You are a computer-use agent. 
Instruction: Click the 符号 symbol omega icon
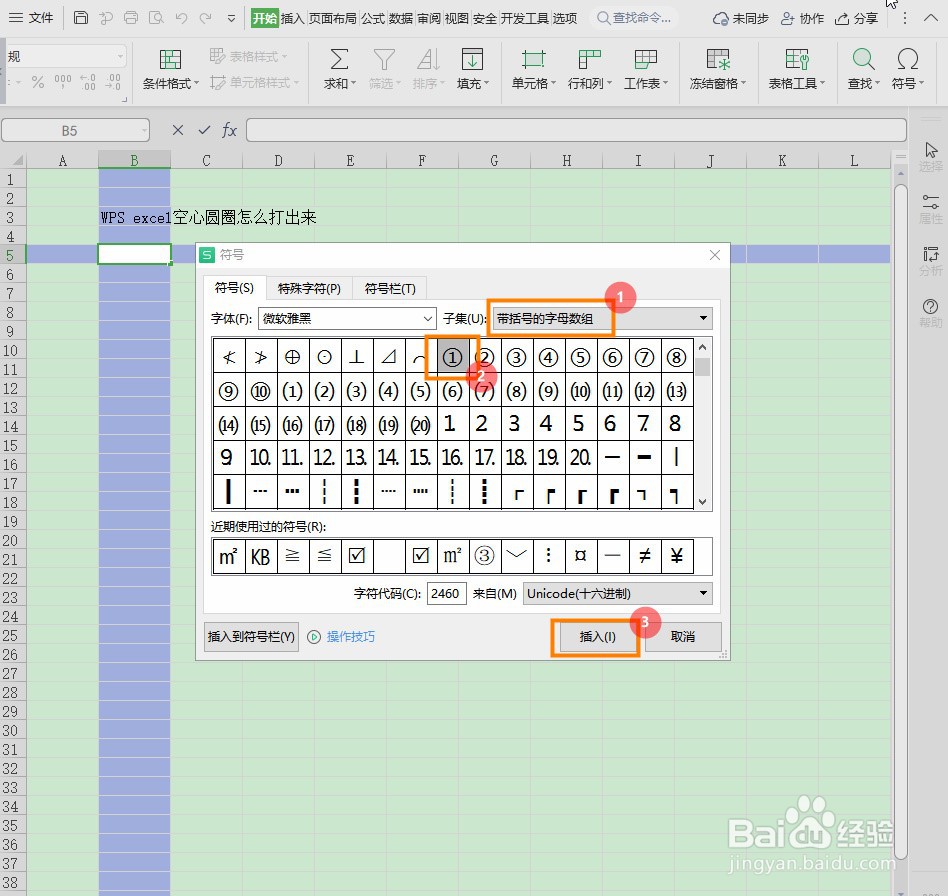point(907,59)
